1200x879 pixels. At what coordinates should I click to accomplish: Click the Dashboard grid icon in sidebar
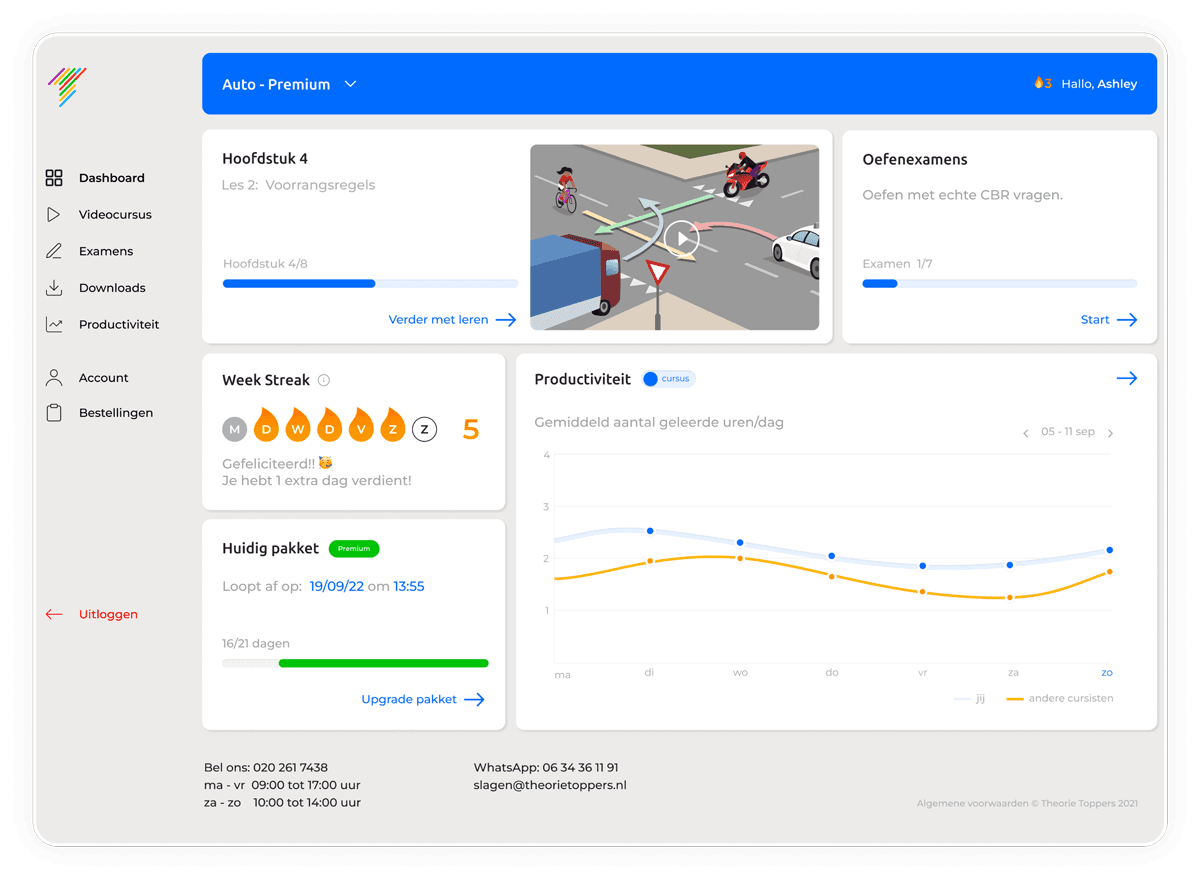click(x=54, y=178)
